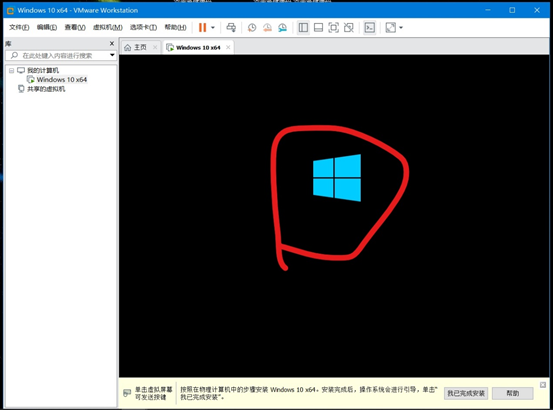Screen dimensions: 553x410
Task: Send Ctrl+Alt+Del to the VM
Action: [x=231, y=27]
